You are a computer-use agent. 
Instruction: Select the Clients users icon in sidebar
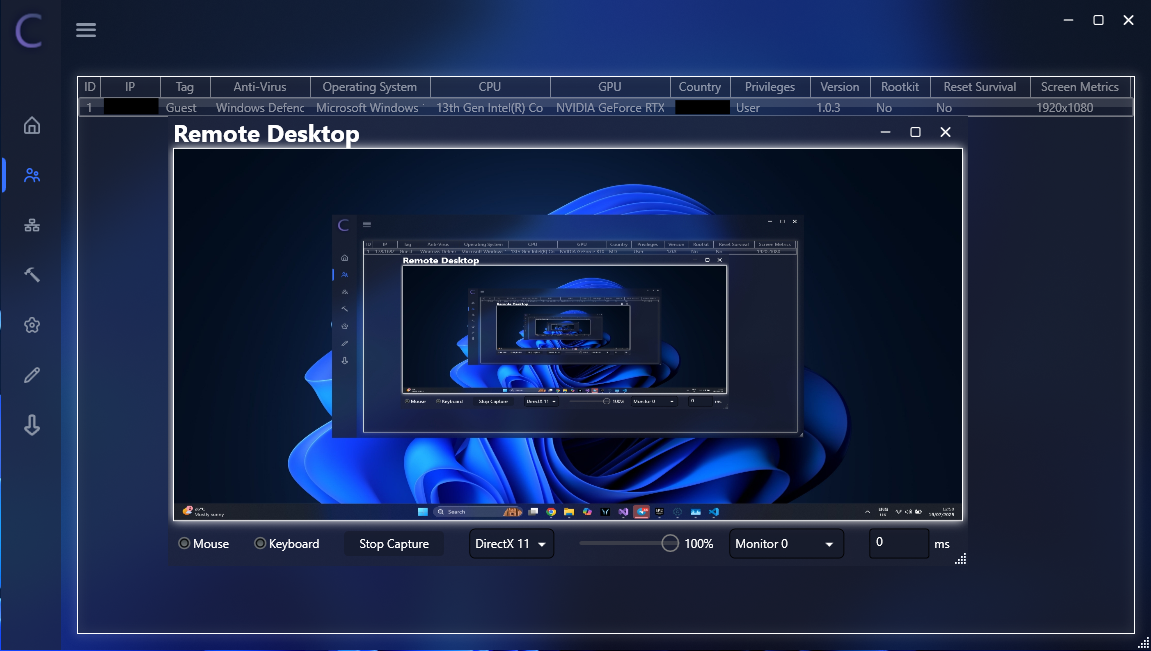click(x=32, y=175)
